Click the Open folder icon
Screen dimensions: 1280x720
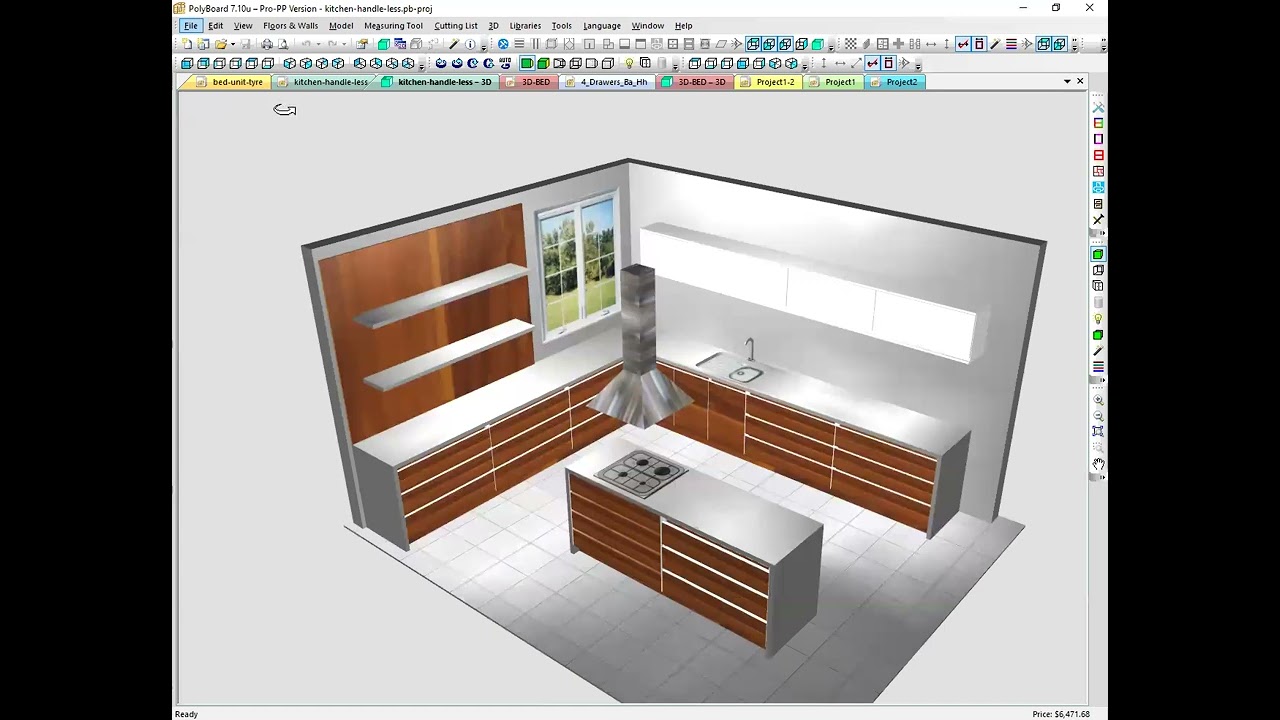220,44
